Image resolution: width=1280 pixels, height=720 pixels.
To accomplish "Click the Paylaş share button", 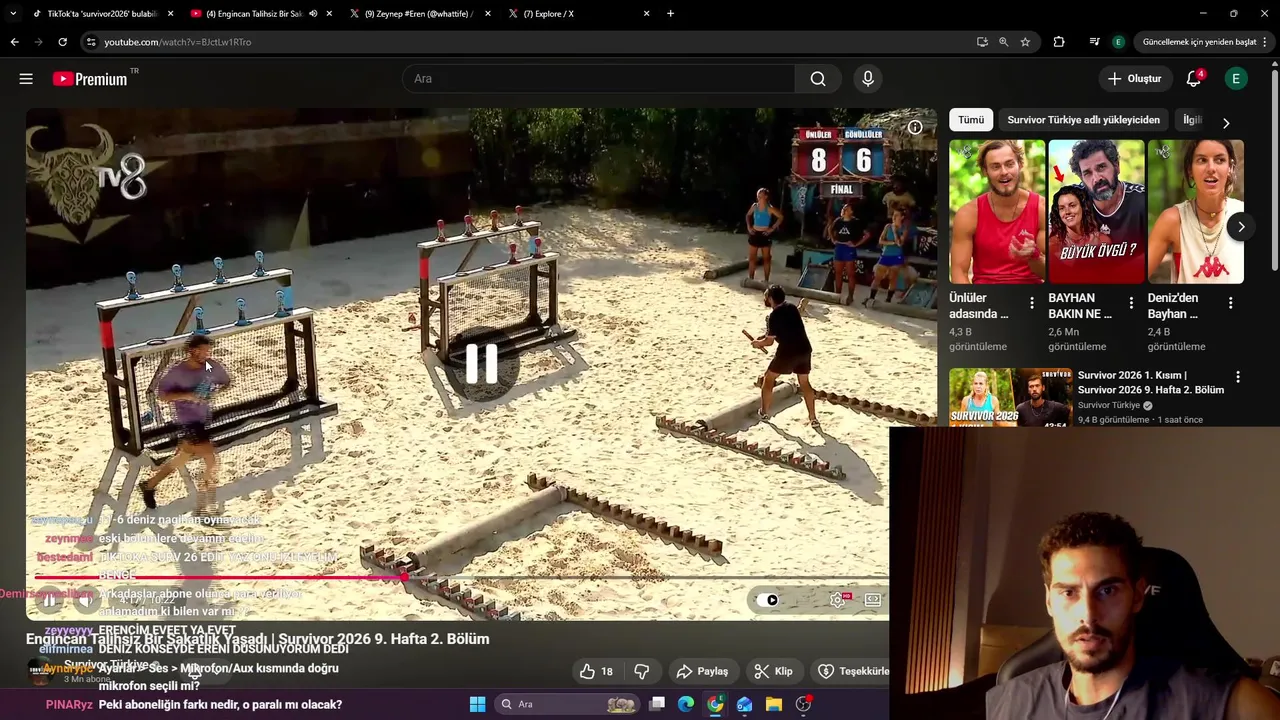I will 702,671.
